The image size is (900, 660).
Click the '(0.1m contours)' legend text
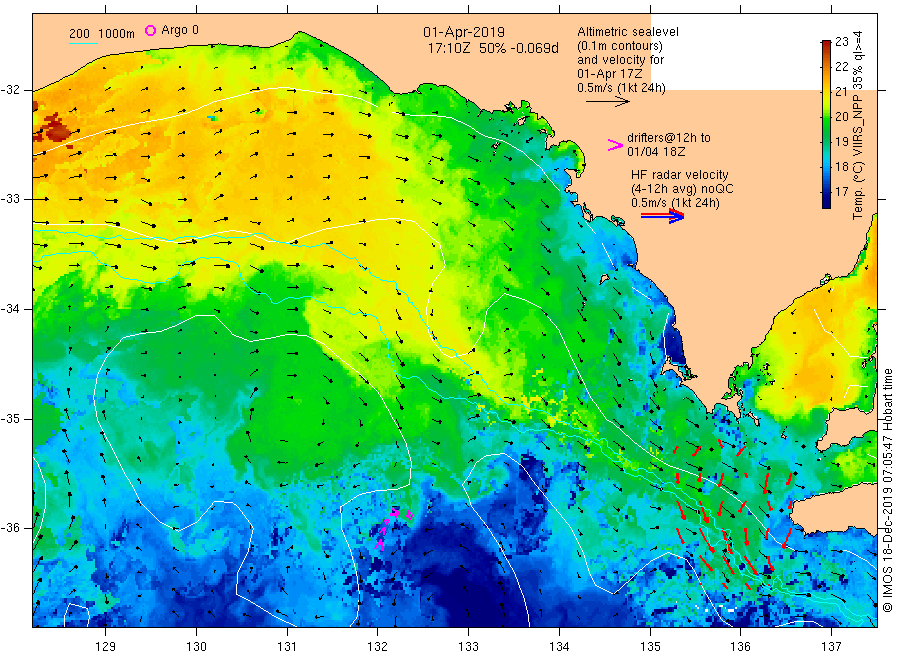(620, 46)
